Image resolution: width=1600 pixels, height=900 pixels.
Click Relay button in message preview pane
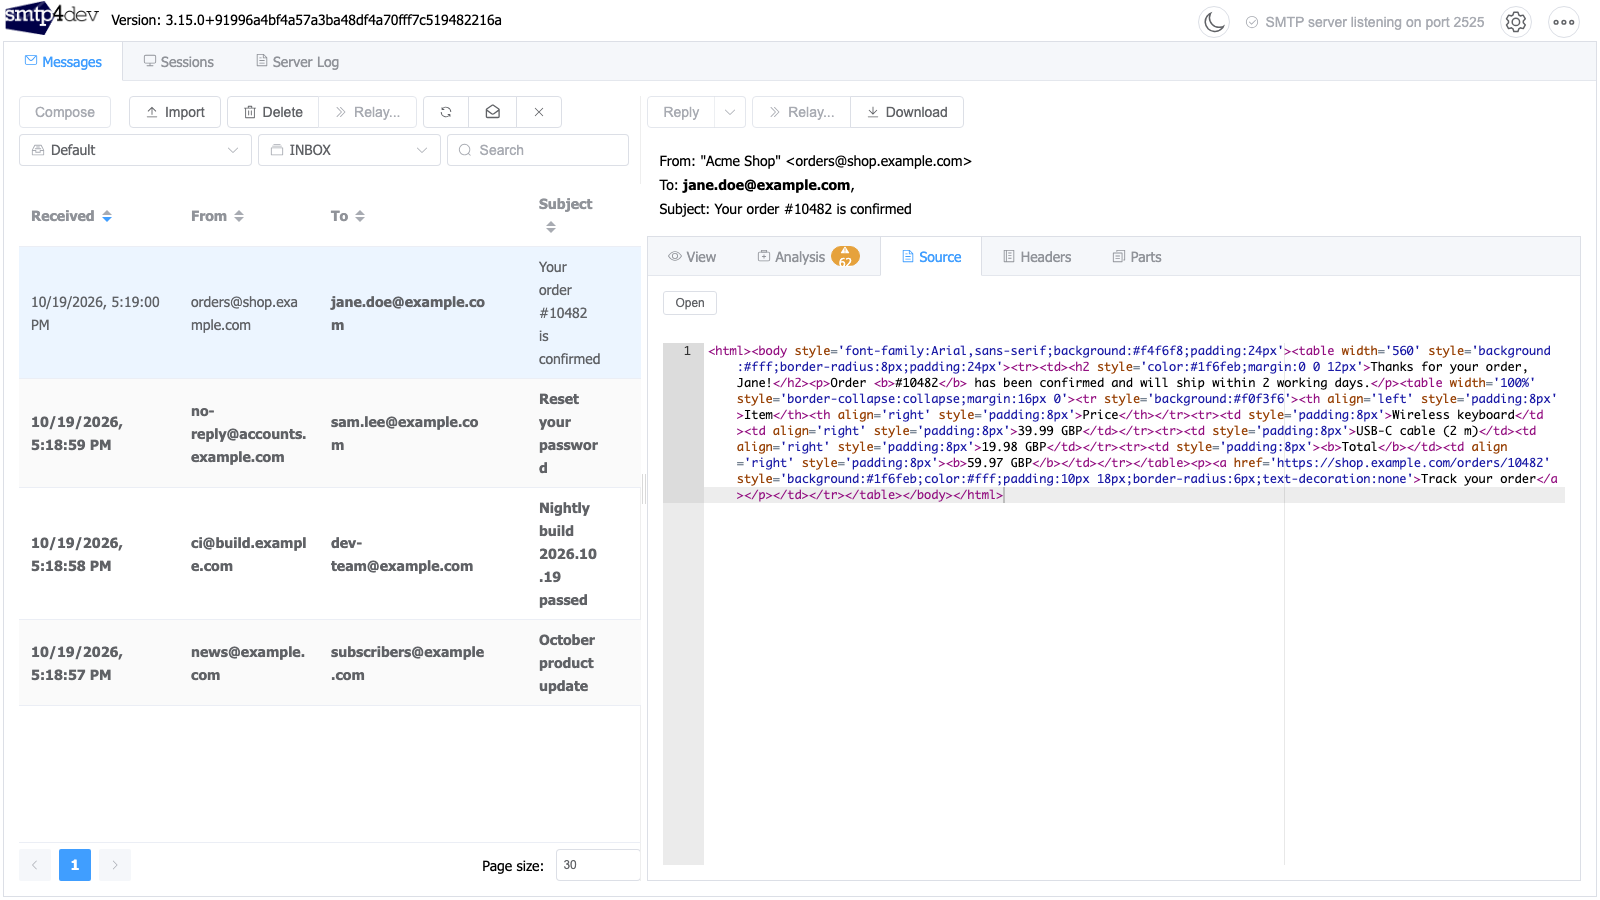pos(801,112)
